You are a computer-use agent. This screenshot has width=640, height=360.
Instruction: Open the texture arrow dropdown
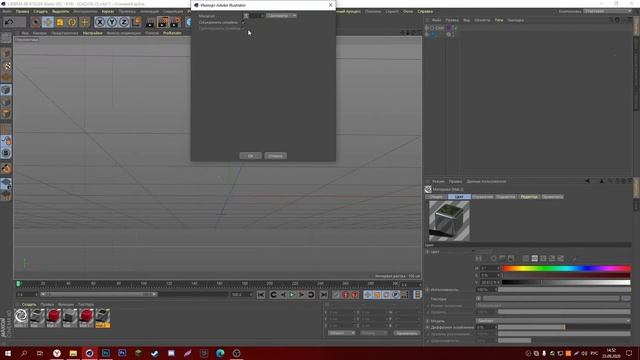tap(478, 298)
